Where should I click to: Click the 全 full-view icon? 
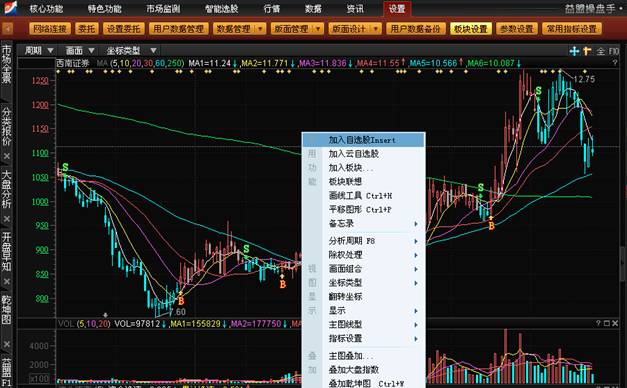point(601,51)
